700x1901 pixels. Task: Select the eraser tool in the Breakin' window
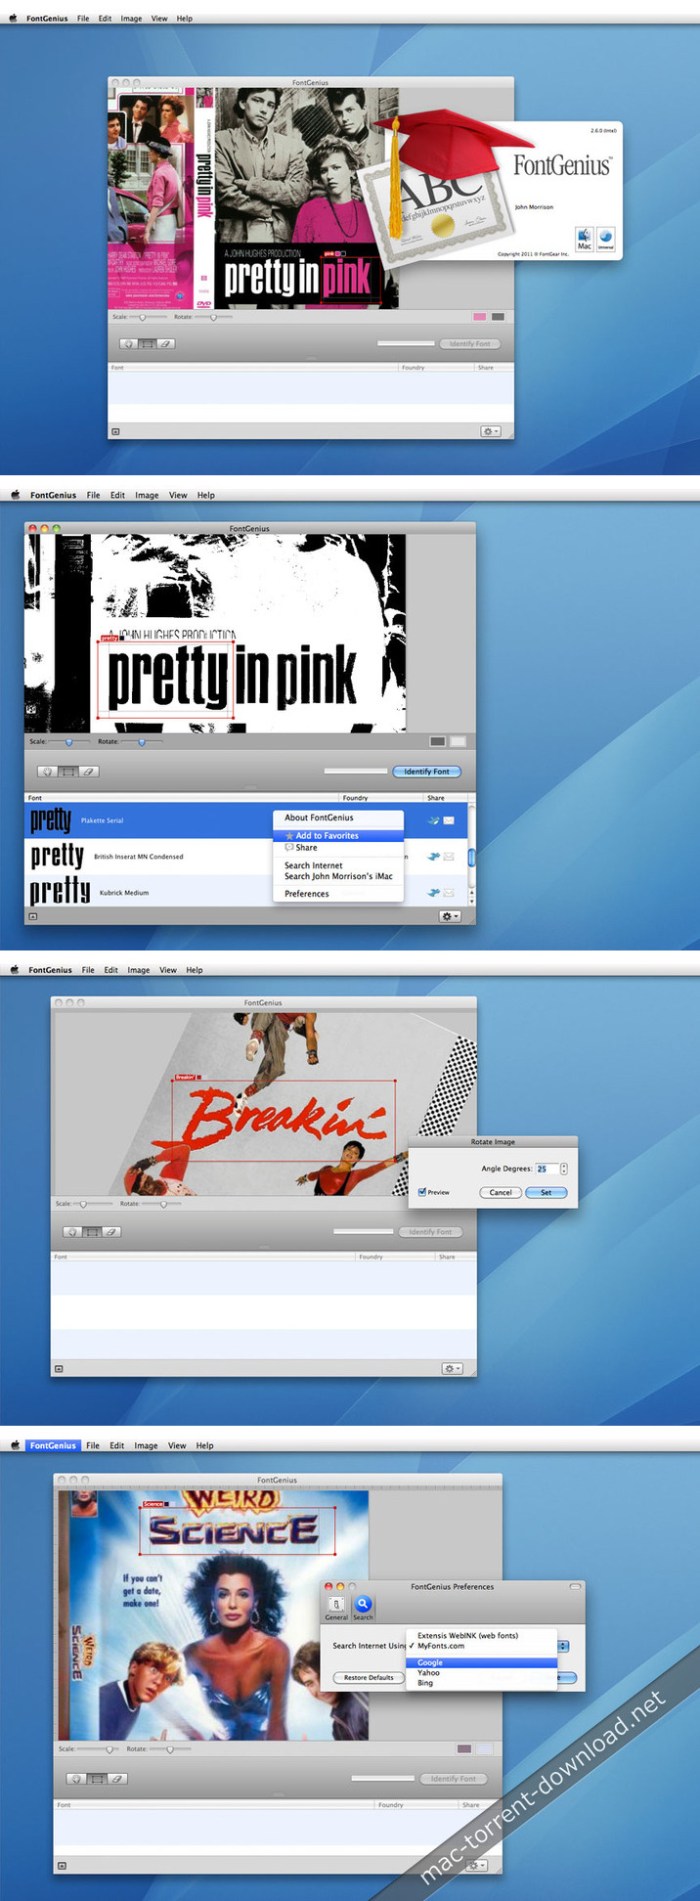(112, 1231)
